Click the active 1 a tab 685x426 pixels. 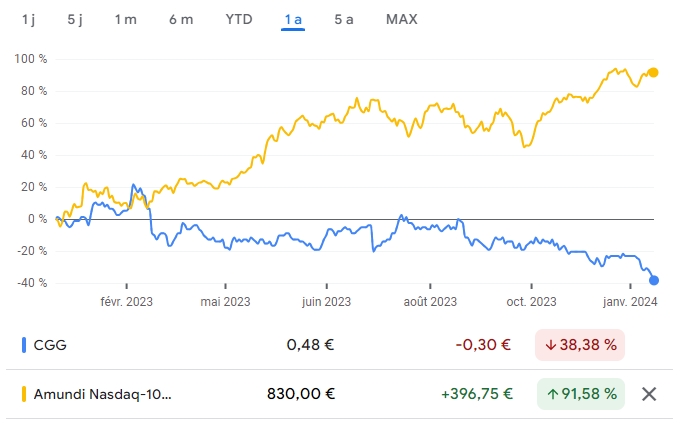[293, 20]
